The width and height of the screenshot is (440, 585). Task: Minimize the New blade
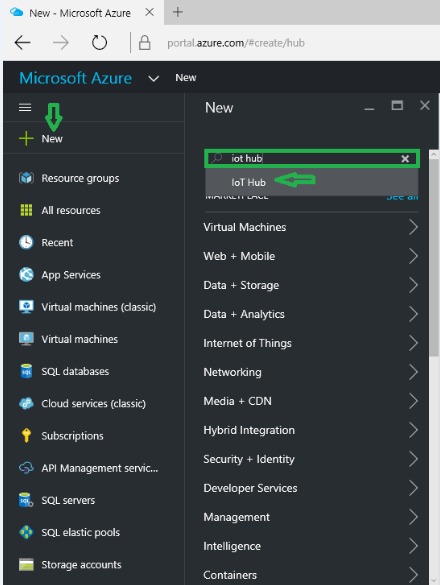click(x=369, y=109)
